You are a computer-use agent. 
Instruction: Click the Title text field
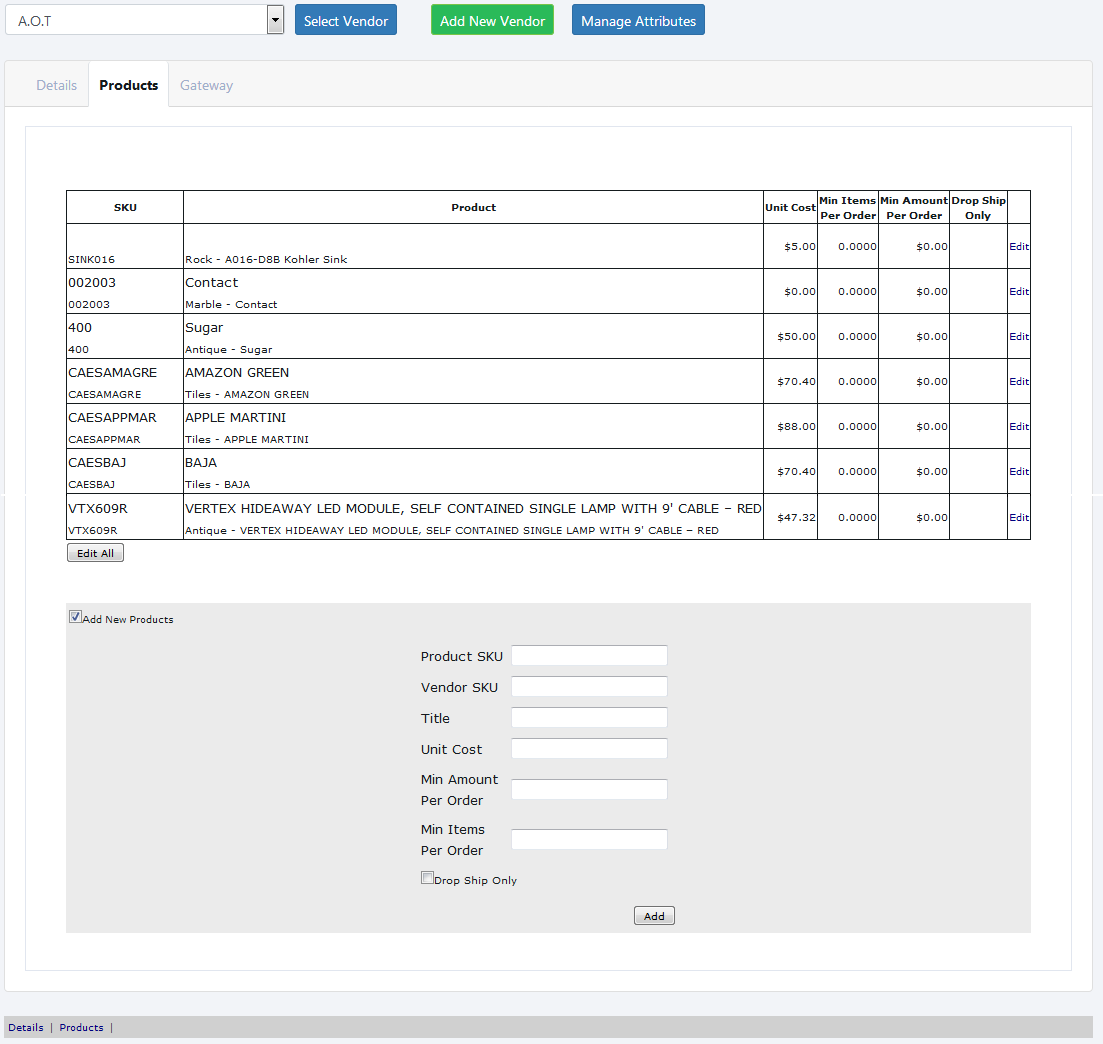[x=588, y=717]
